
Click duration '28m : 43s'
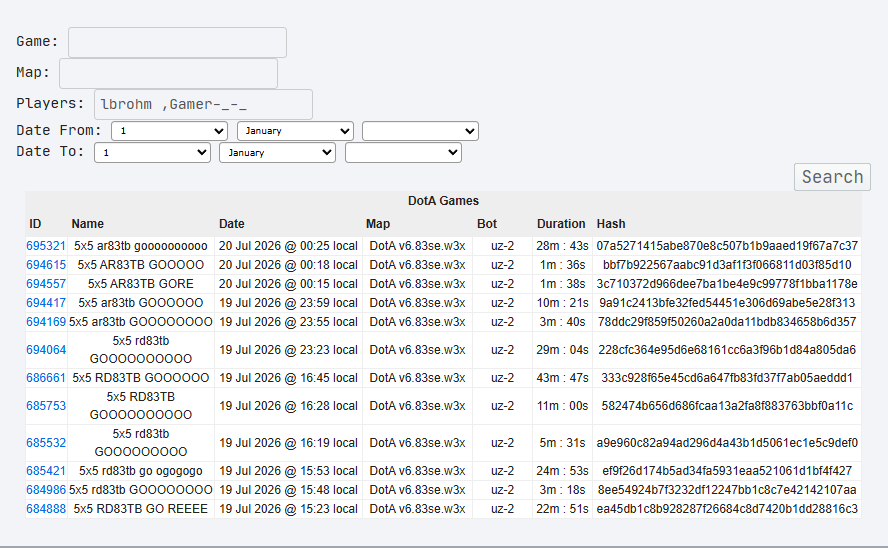[562, 246]
